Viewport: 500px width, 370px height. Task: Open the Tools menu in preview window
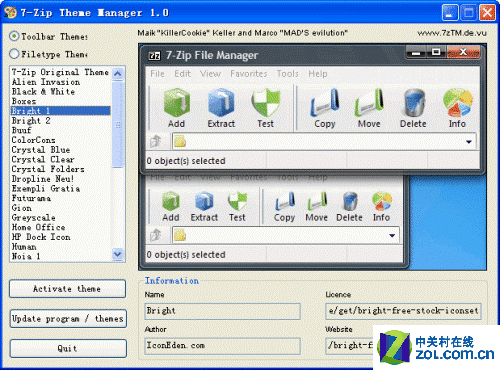[288, 74]
